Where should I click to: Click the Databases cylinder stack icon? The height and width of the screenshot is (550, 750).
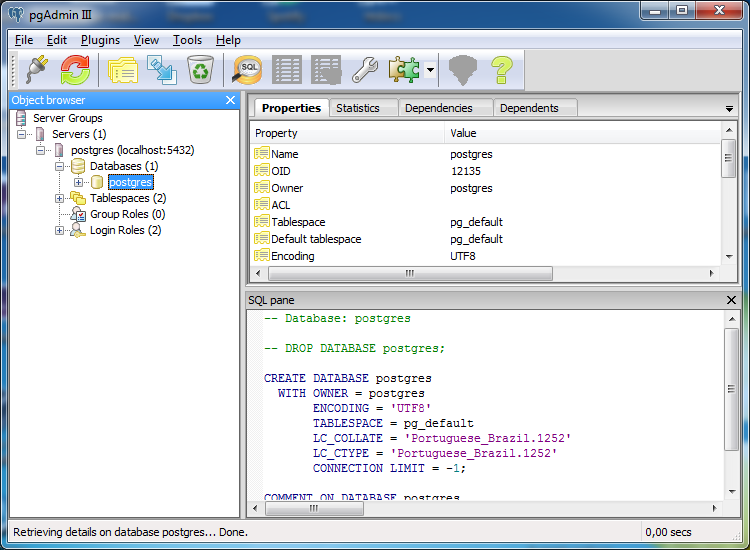tap(77, 166)
